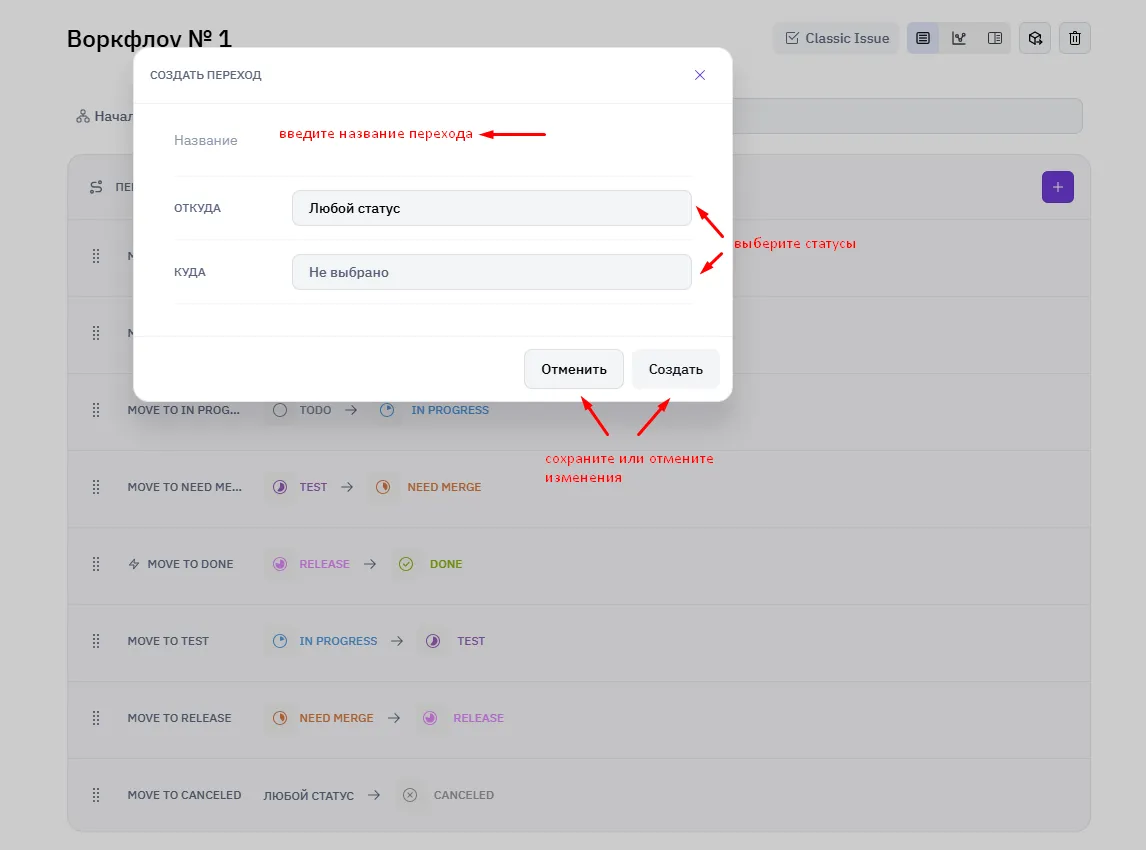Click the lightning icon beside MOVE TO DONE
Viewport: 1146px width, 850px height.
pyautogui.click(x=134, y=564)
